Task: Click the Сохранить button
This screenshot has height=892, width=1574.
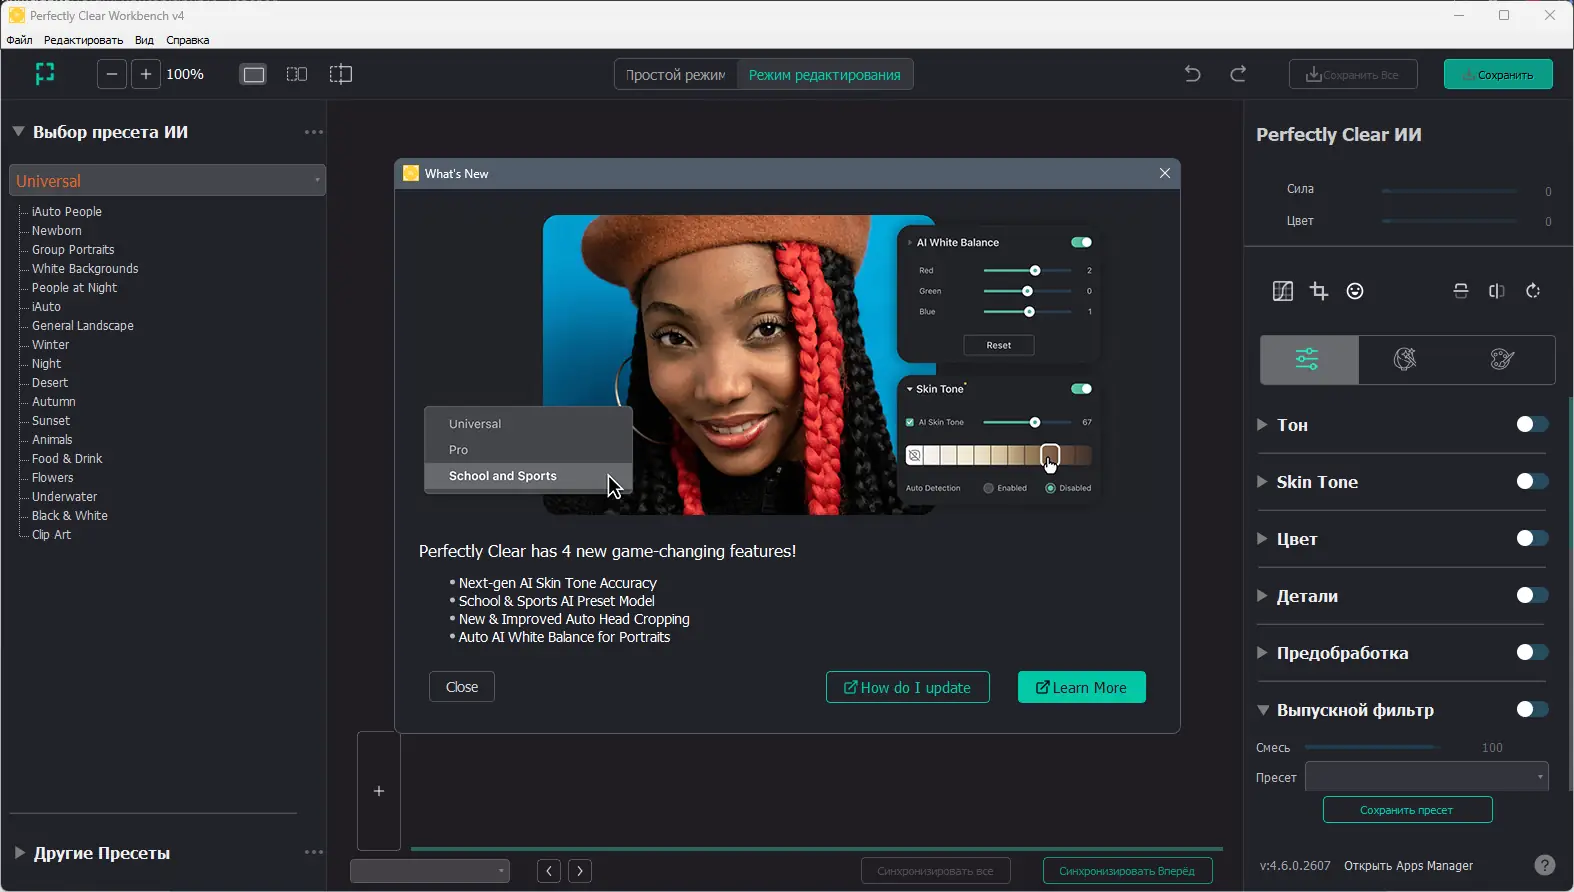Action: coord(1498,74)
